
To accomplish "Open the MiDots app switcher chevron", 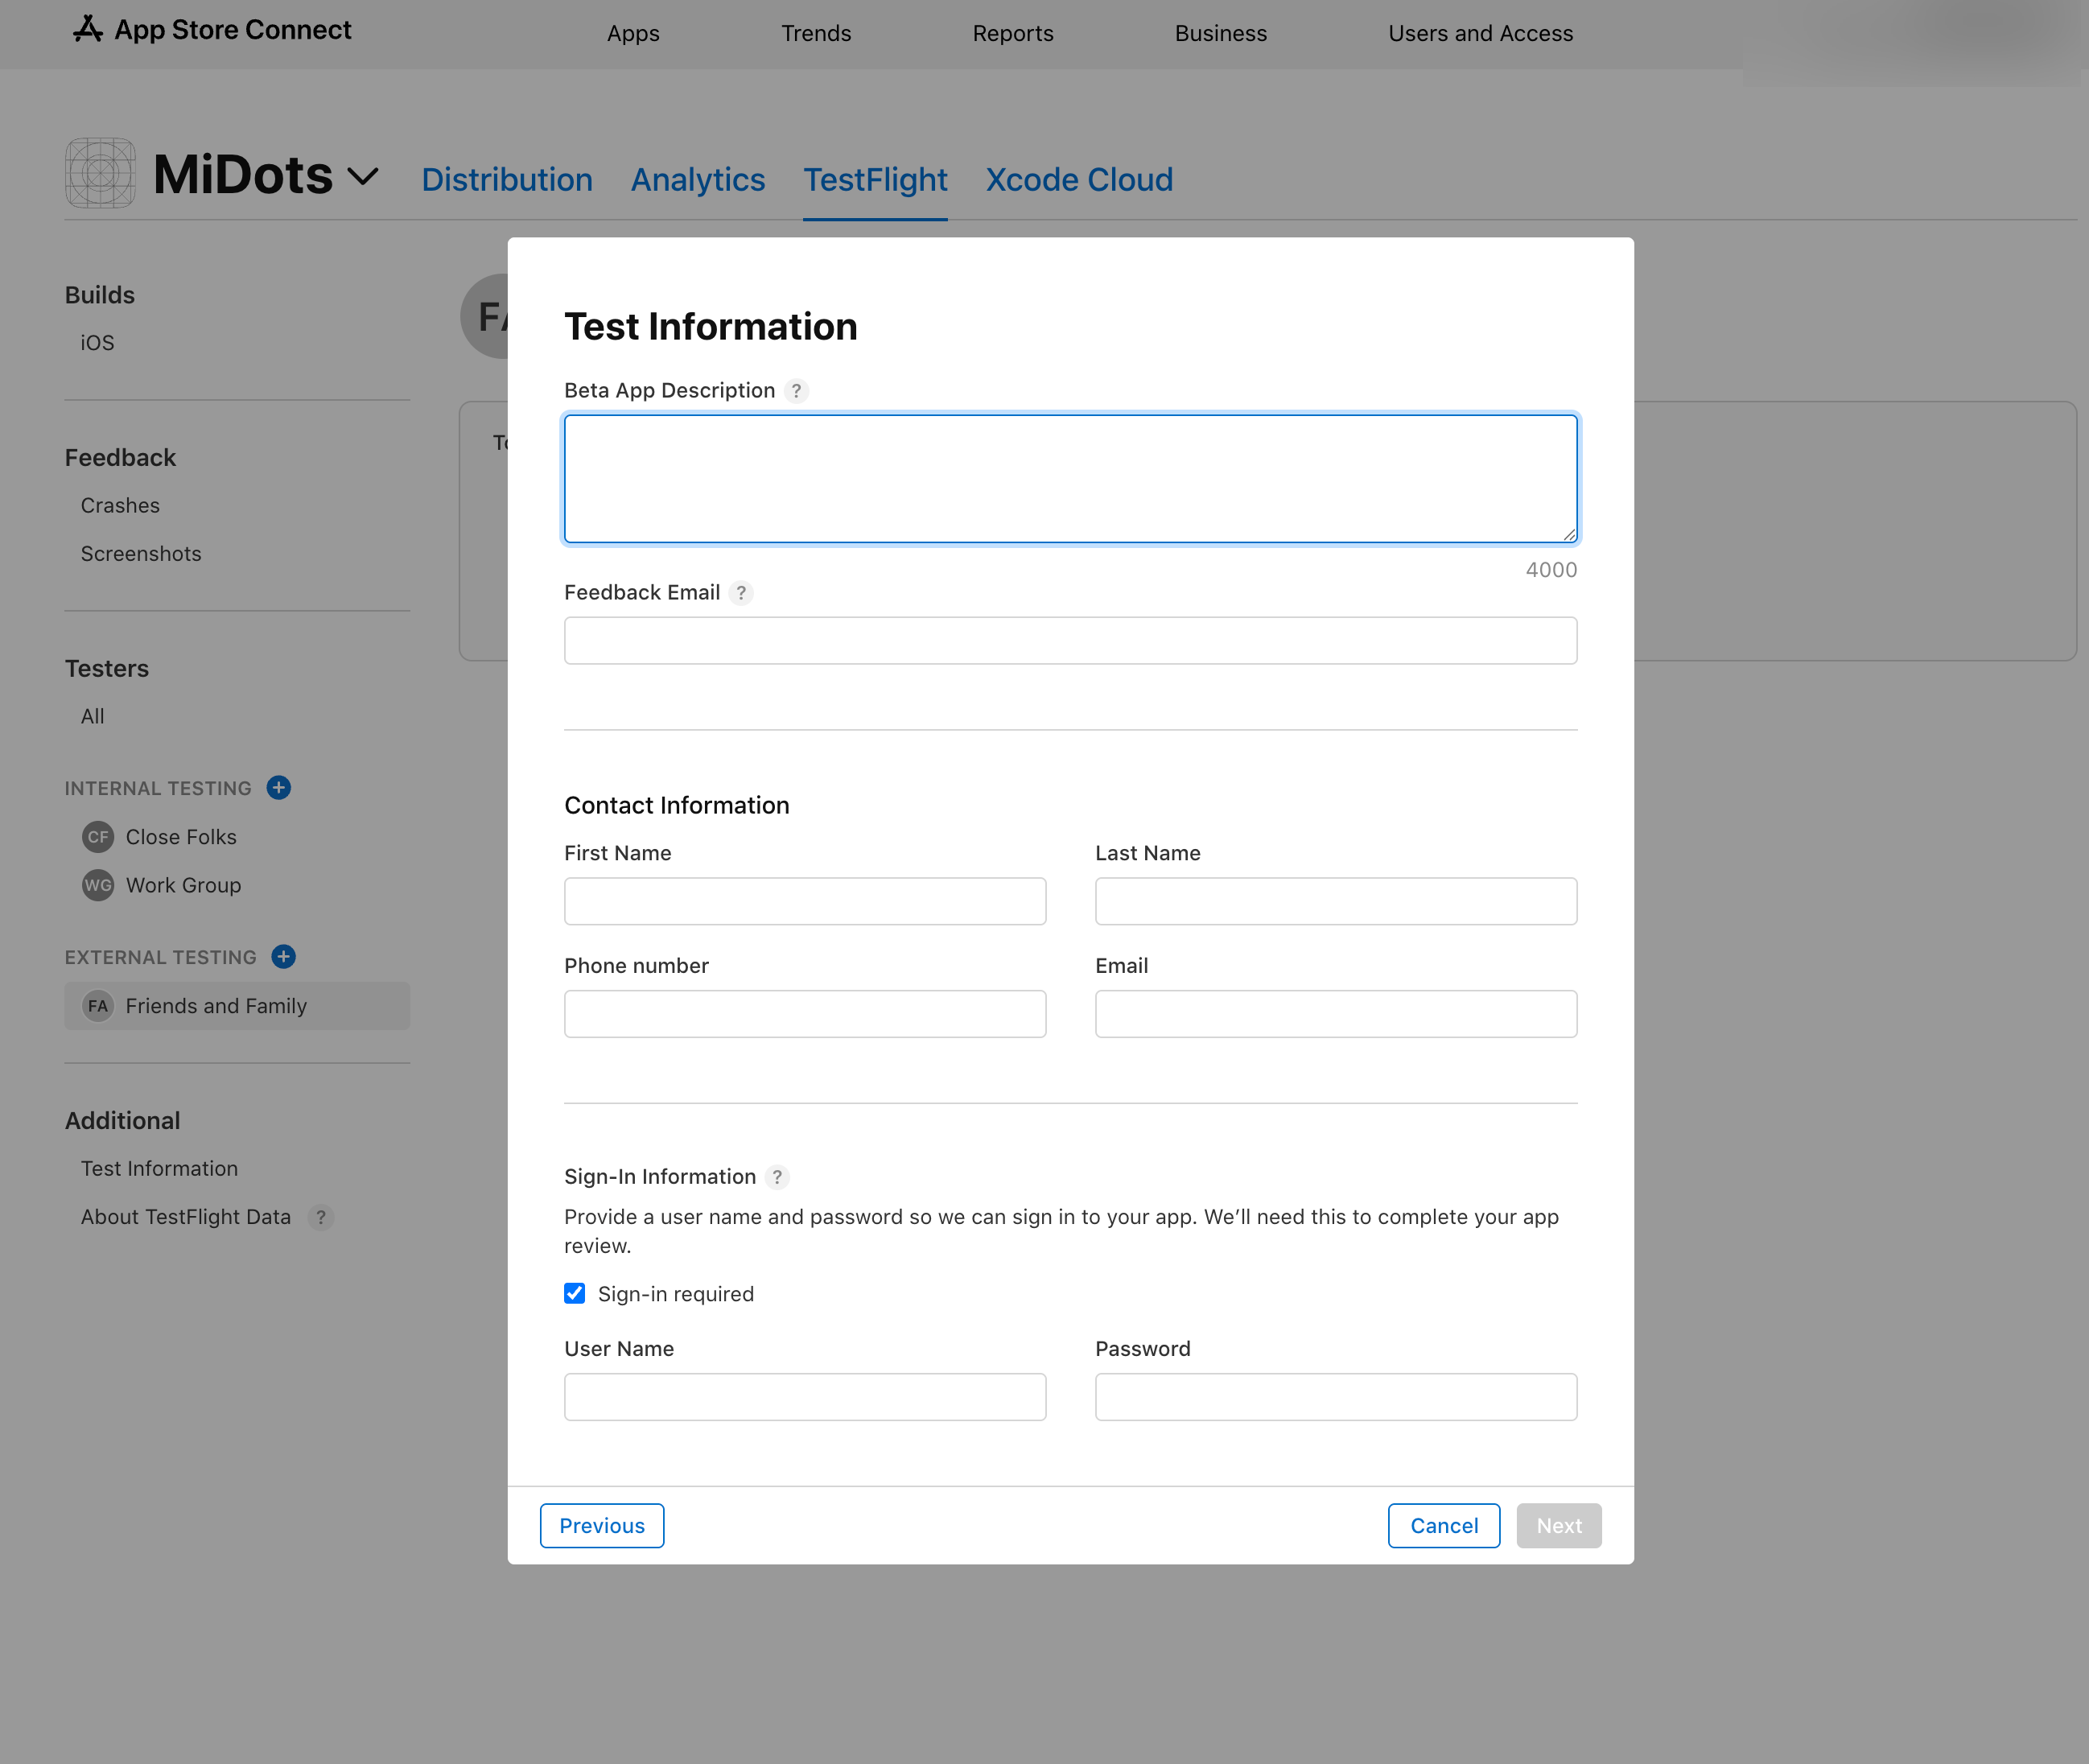I will tap(363, 177).
